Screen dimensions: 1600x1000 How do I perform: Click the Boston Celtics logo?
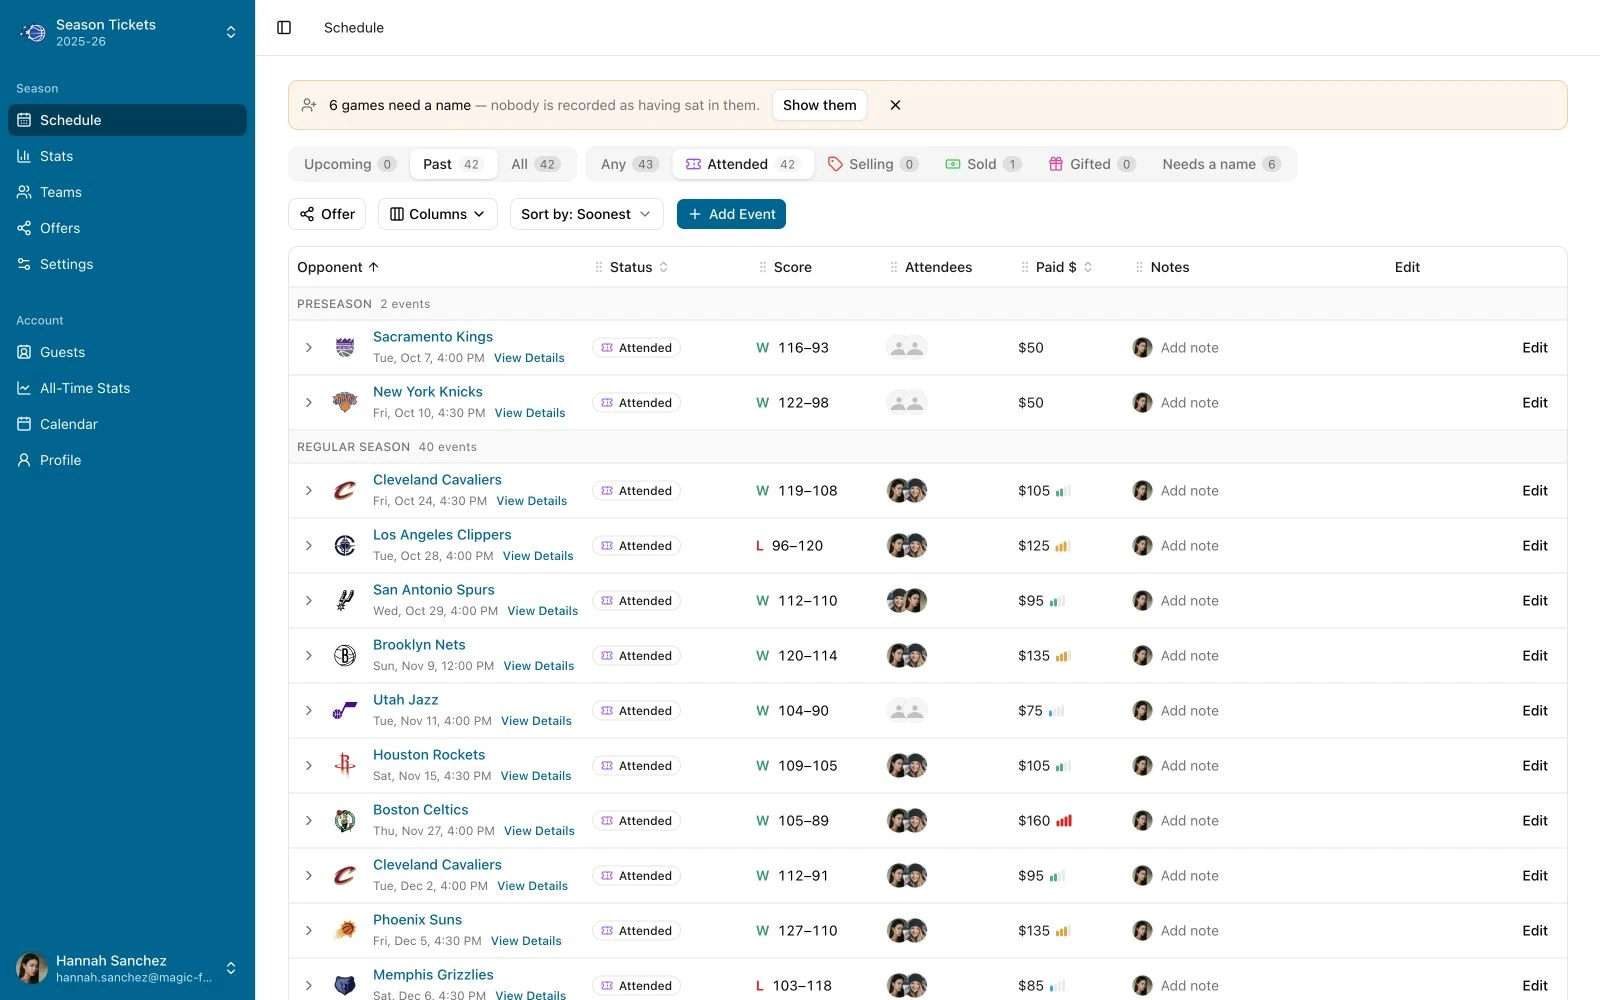345,821
